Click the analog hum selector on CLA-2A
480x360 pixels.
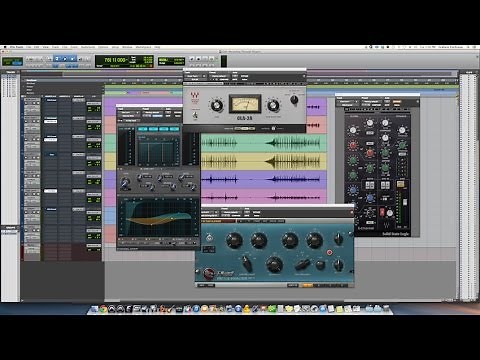coord(244,128)
